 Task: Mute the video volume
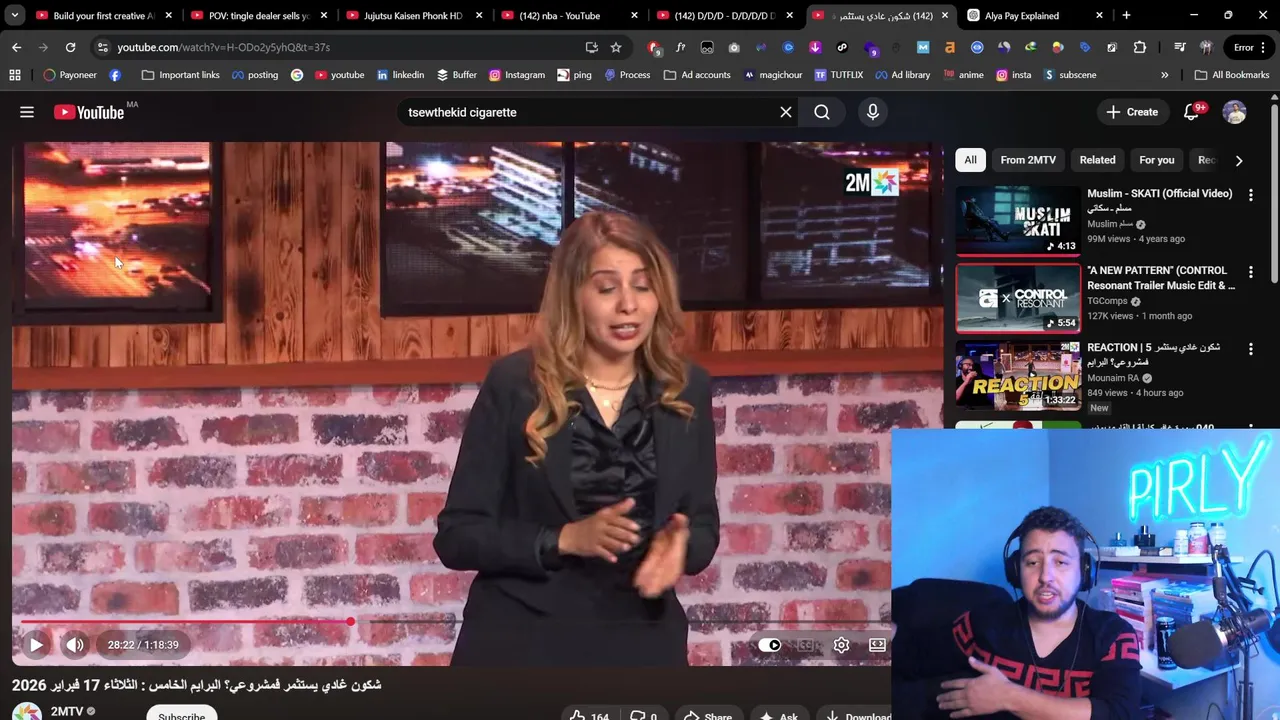(x=75, y=645)
